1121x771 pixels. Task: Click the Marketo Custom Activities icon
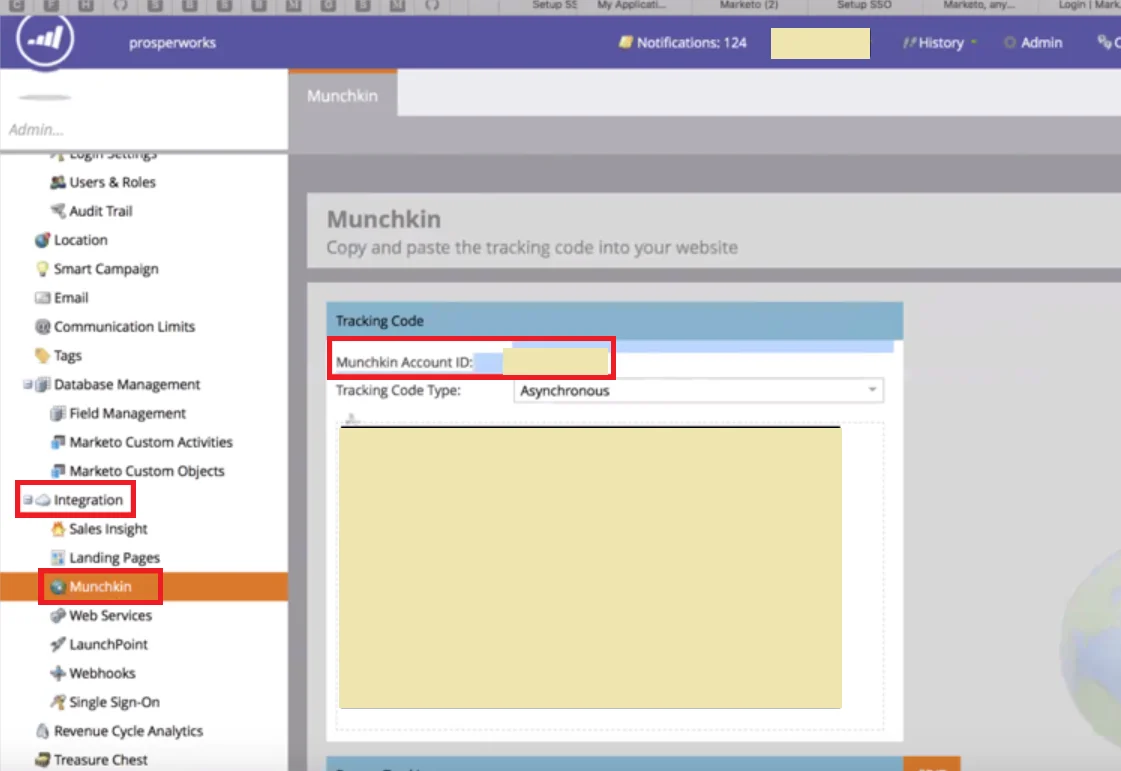[58, 442]
